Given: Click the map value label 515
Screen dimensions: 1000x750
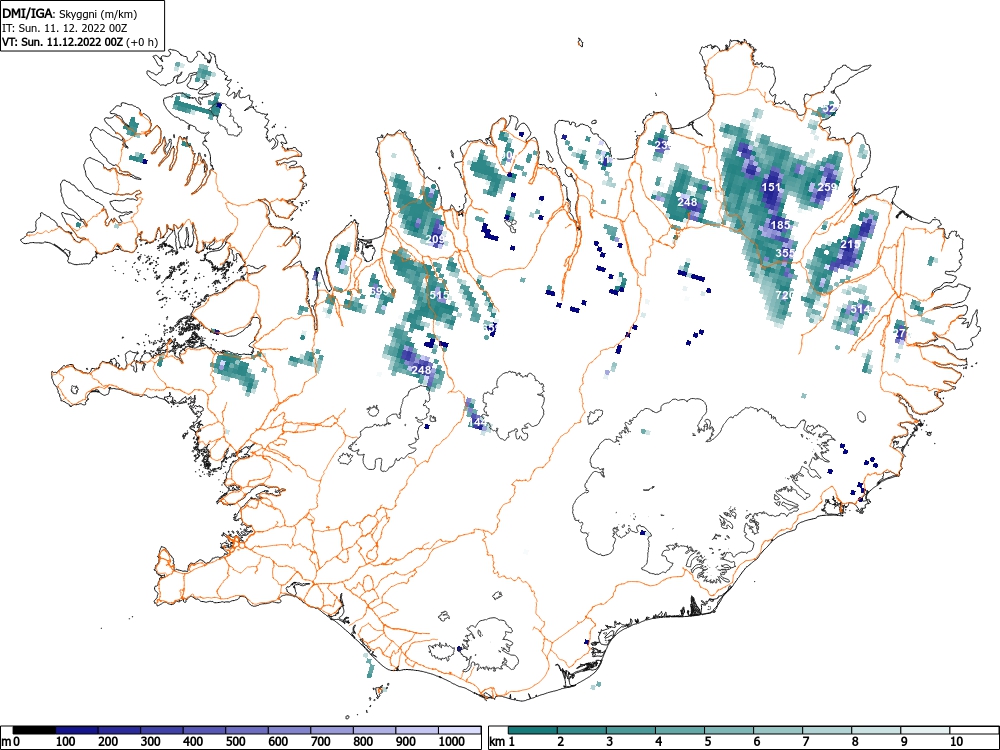Looking at the screenshot, I should [x=439, y=295].
